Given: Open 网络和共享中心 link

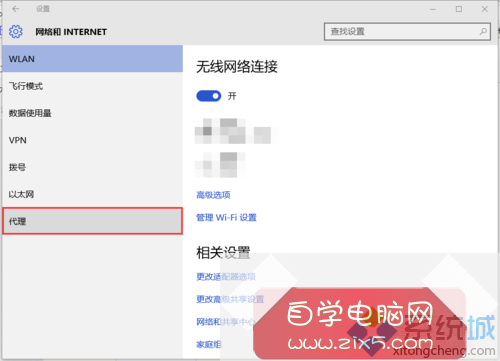Looking at the screenshot, I should pos(226,322).
